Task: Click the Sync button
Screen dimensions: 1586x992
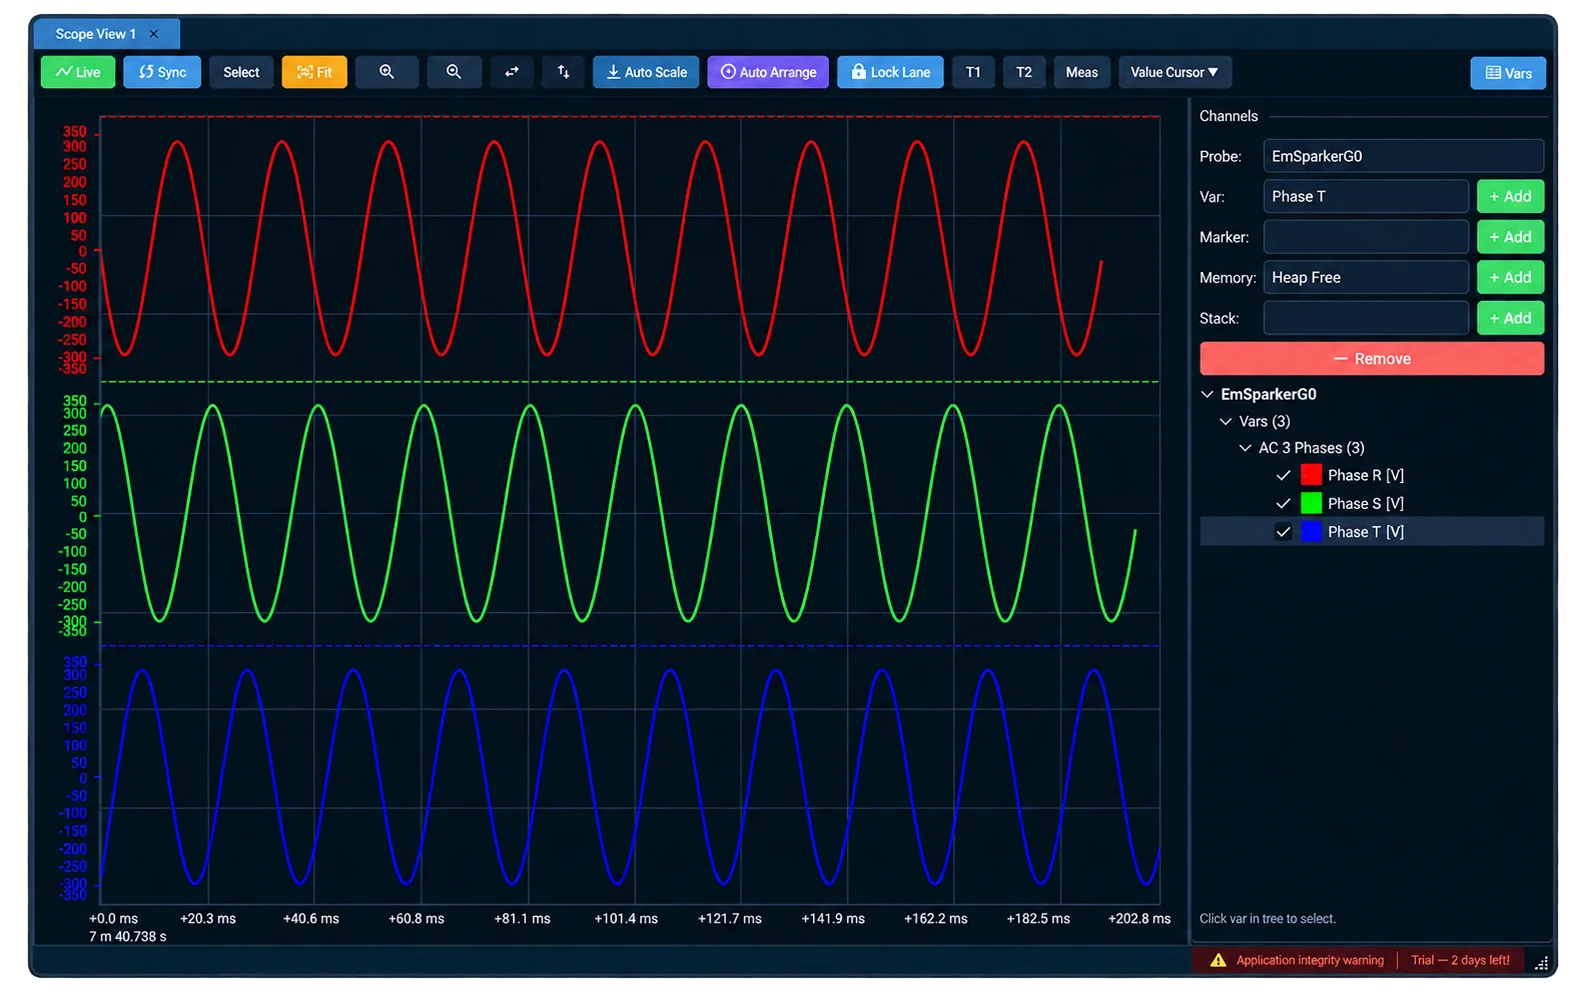Action: click(x=162, y=72)
